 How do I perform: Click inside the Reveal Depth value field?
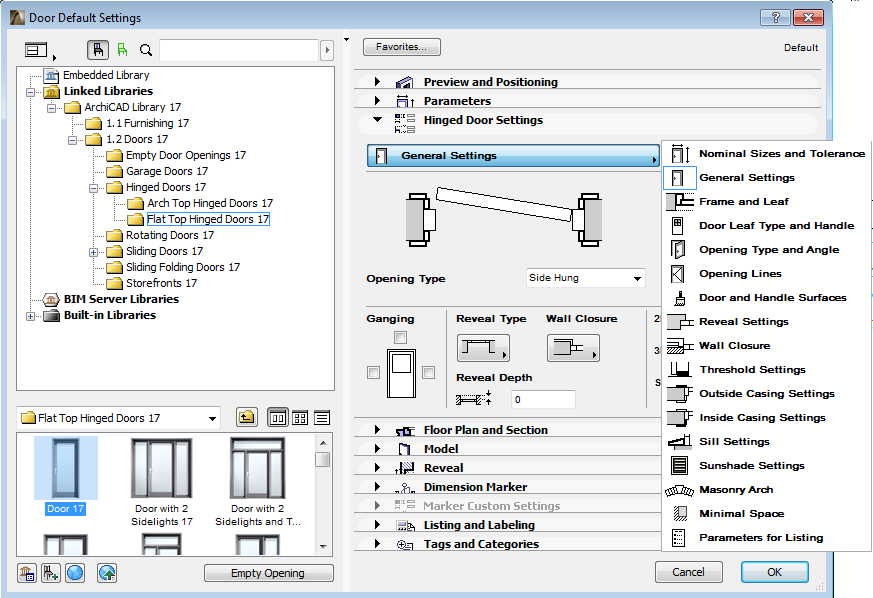541,398
